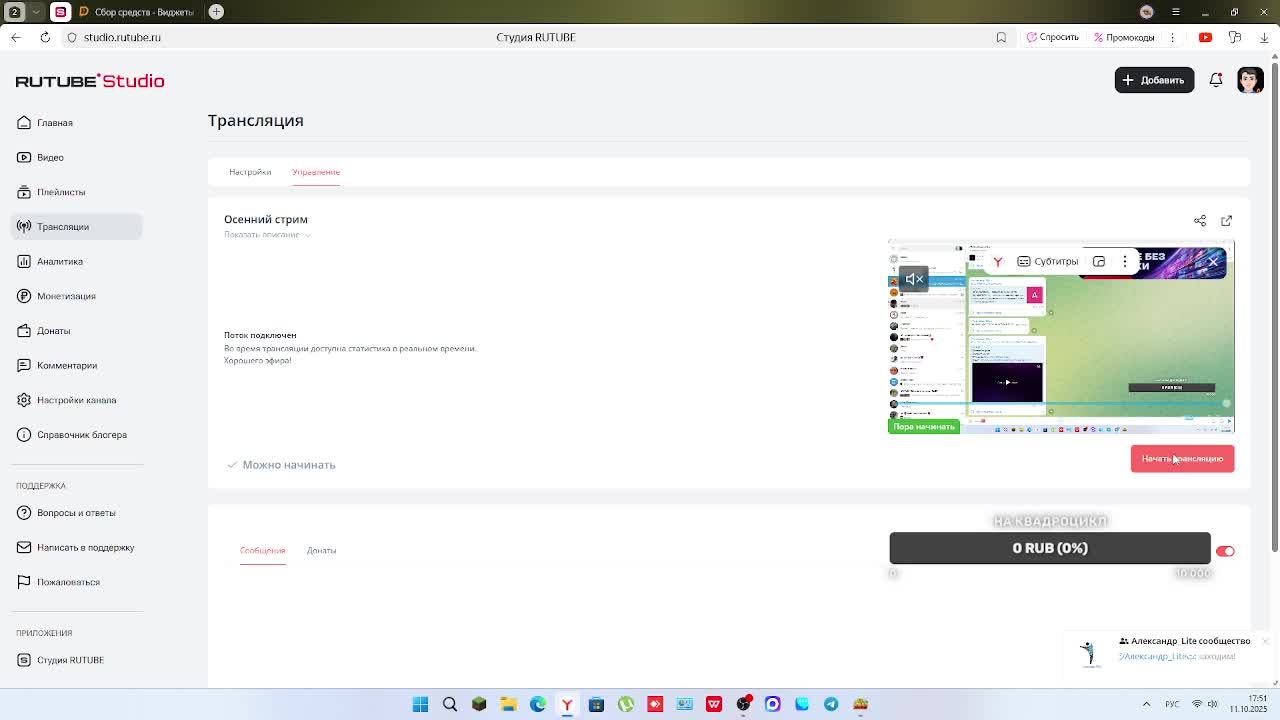Open Microsoft Edge from taskbar

click(x=537, y=704)
